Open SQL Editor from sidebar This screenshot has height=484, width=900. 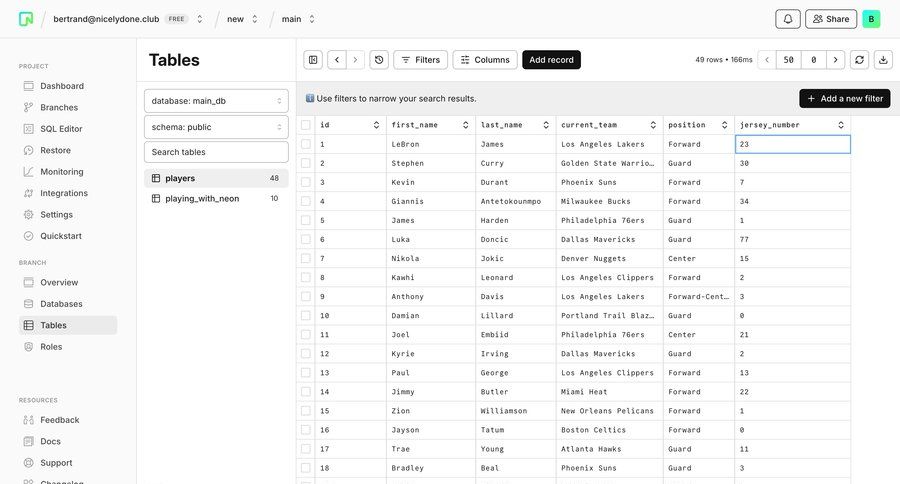tap(61, 129)
